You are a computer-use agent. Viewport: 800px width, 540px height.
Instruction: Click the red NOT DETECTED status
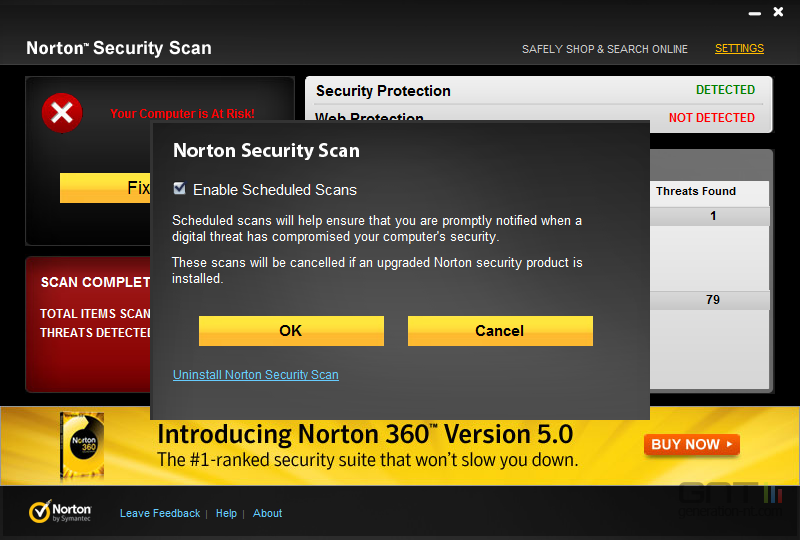(711, 118)
